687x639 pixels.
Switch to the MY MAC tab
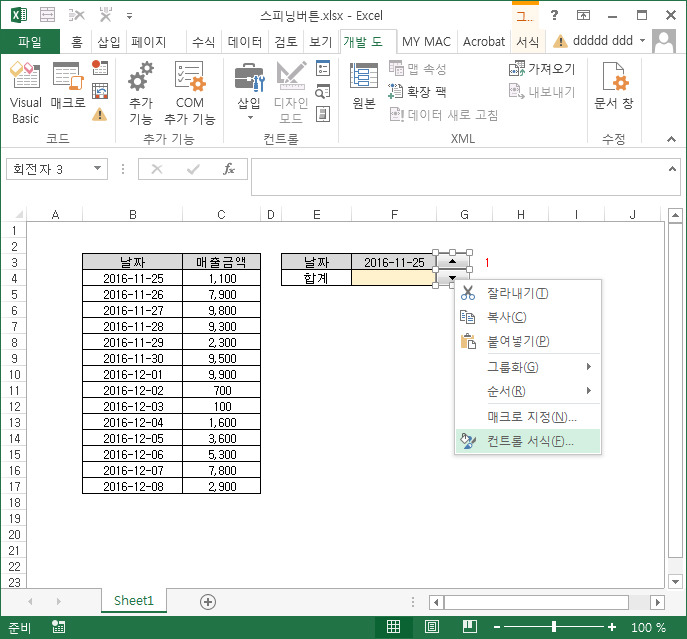pyautogui.click(x=426, y=42)
